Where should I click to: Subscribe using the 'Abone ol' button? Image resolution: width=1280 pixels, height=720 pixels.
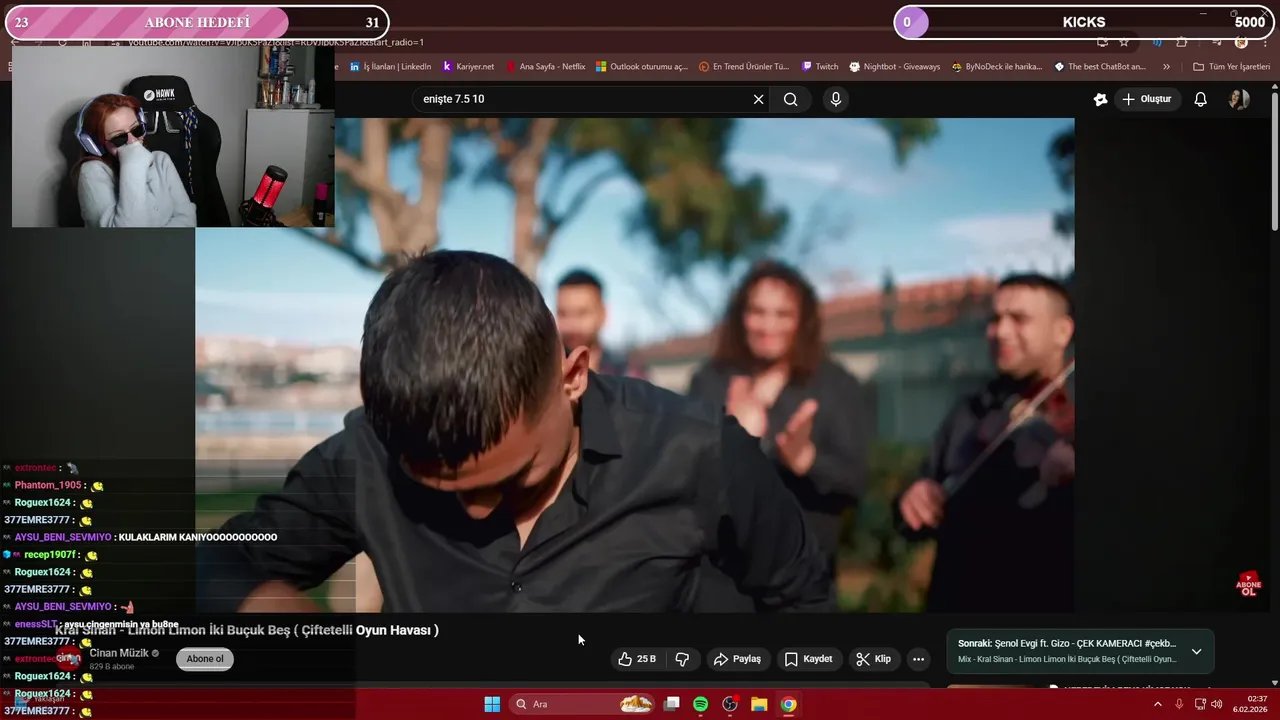pyautogui.click(x=205, y=659)
